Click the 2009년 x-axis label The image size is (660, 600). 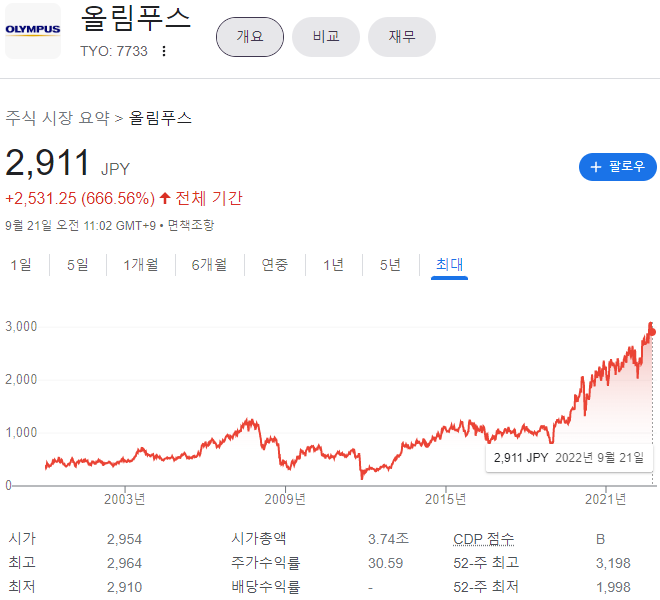(x=285, y=499)
